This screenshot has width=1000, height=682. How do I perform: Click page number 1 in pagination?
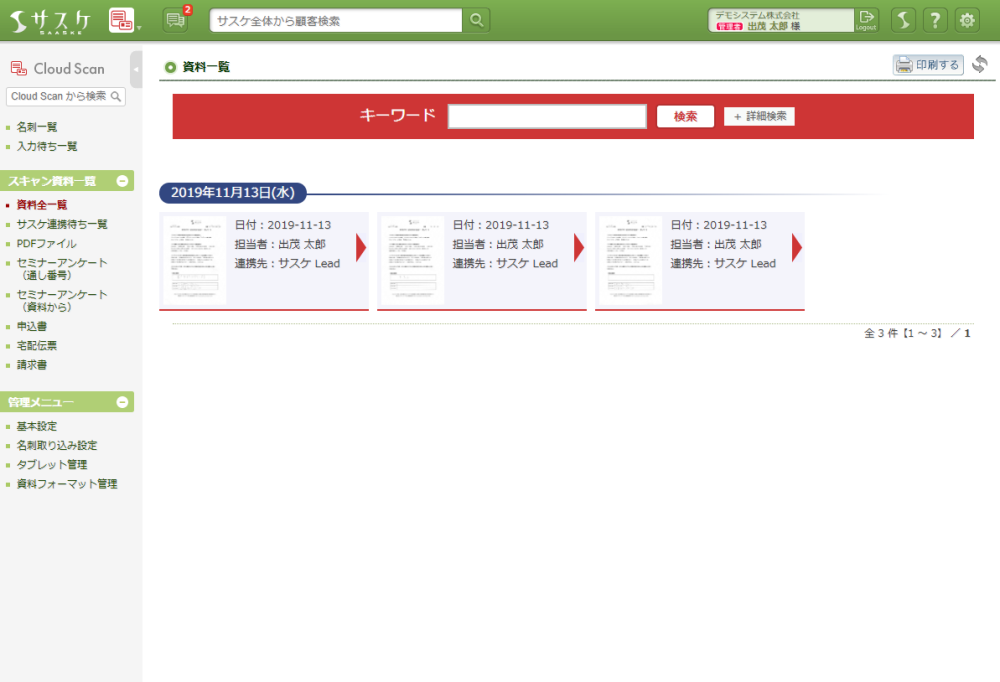pyautogui.click(x=967, y=333)
